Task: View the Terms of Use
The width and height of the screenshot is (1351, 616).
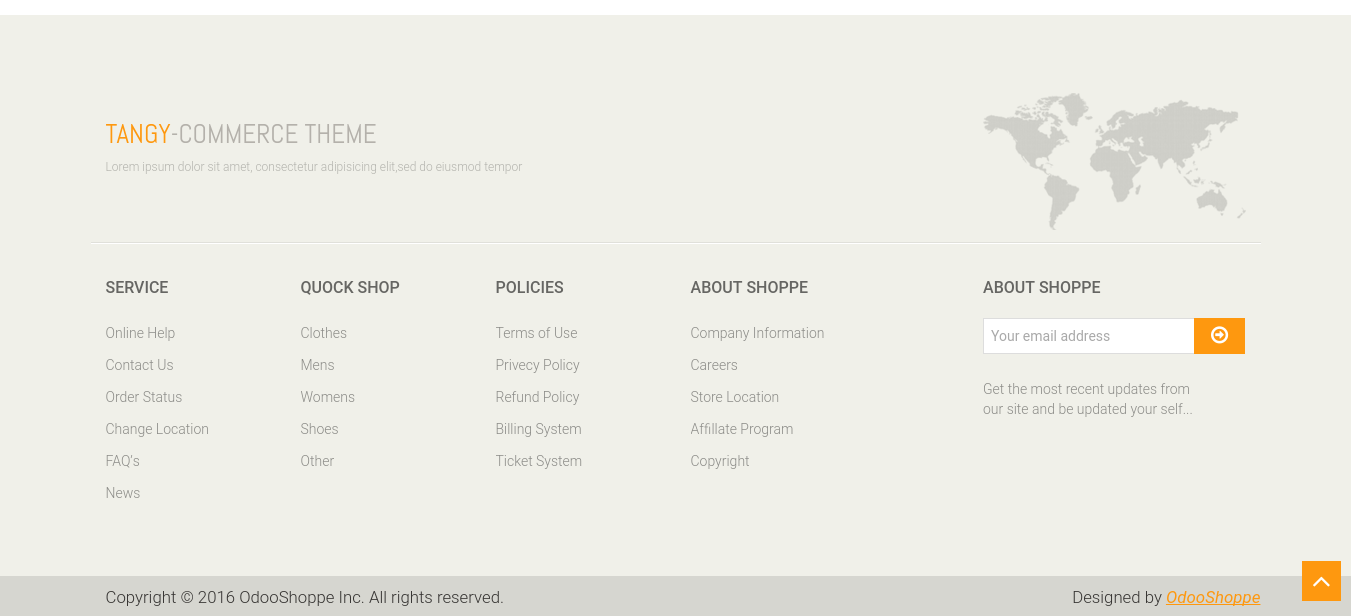Action: click(536, 333)
